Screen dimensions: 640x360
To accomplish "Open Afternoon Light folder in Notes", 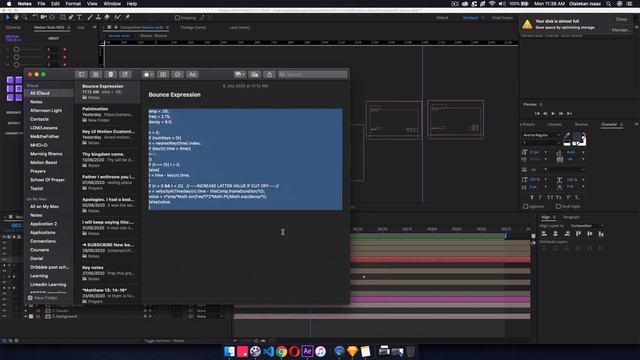I will (46, 110).
